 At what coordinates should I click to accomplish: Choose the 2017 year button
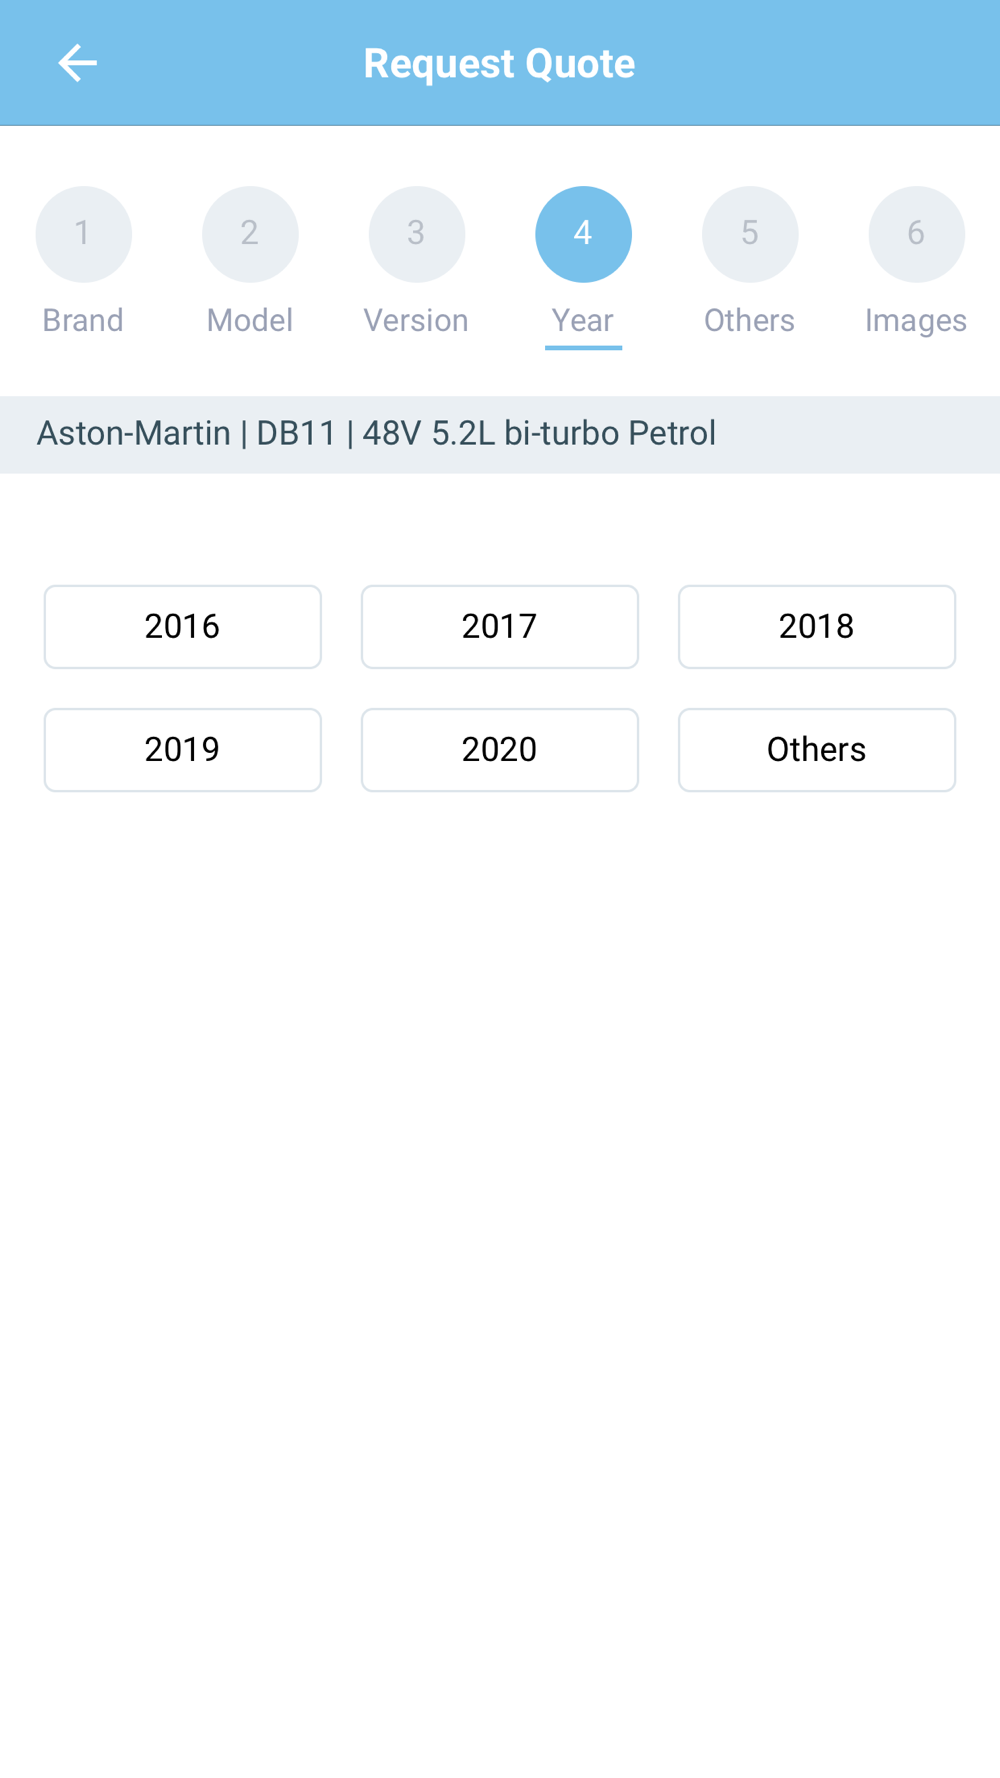point(500,627)
